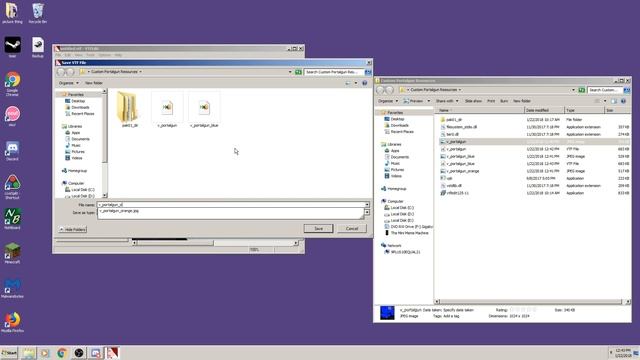Click back arrow in Explorer window

[x=380, y=90]
